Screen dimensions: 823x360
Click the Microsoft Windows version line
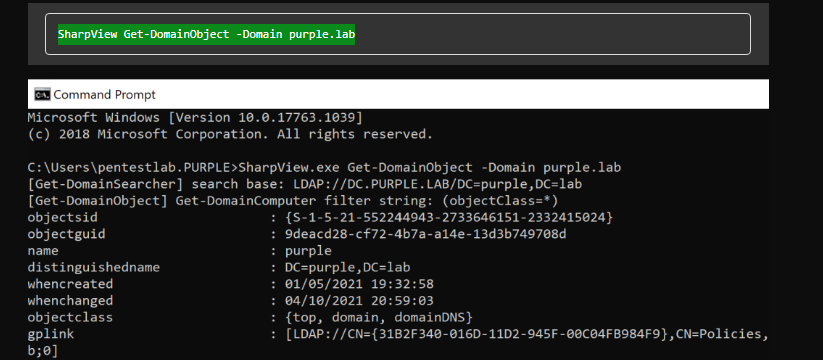coord(195,117)
